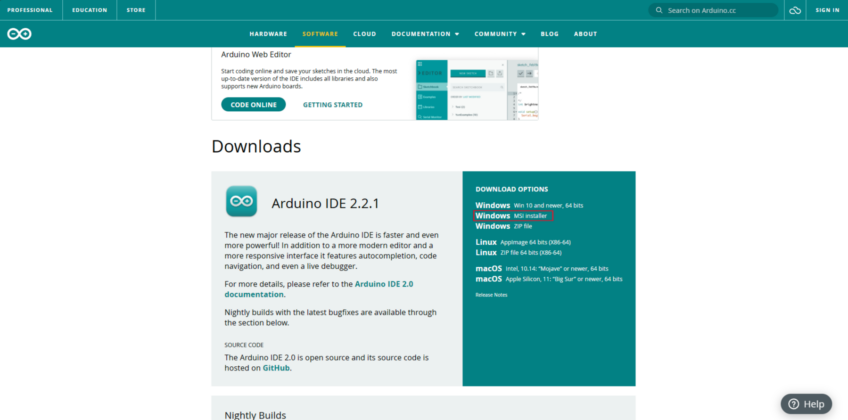
Task: Click the search magnifier icon
Action: point(659,10)
